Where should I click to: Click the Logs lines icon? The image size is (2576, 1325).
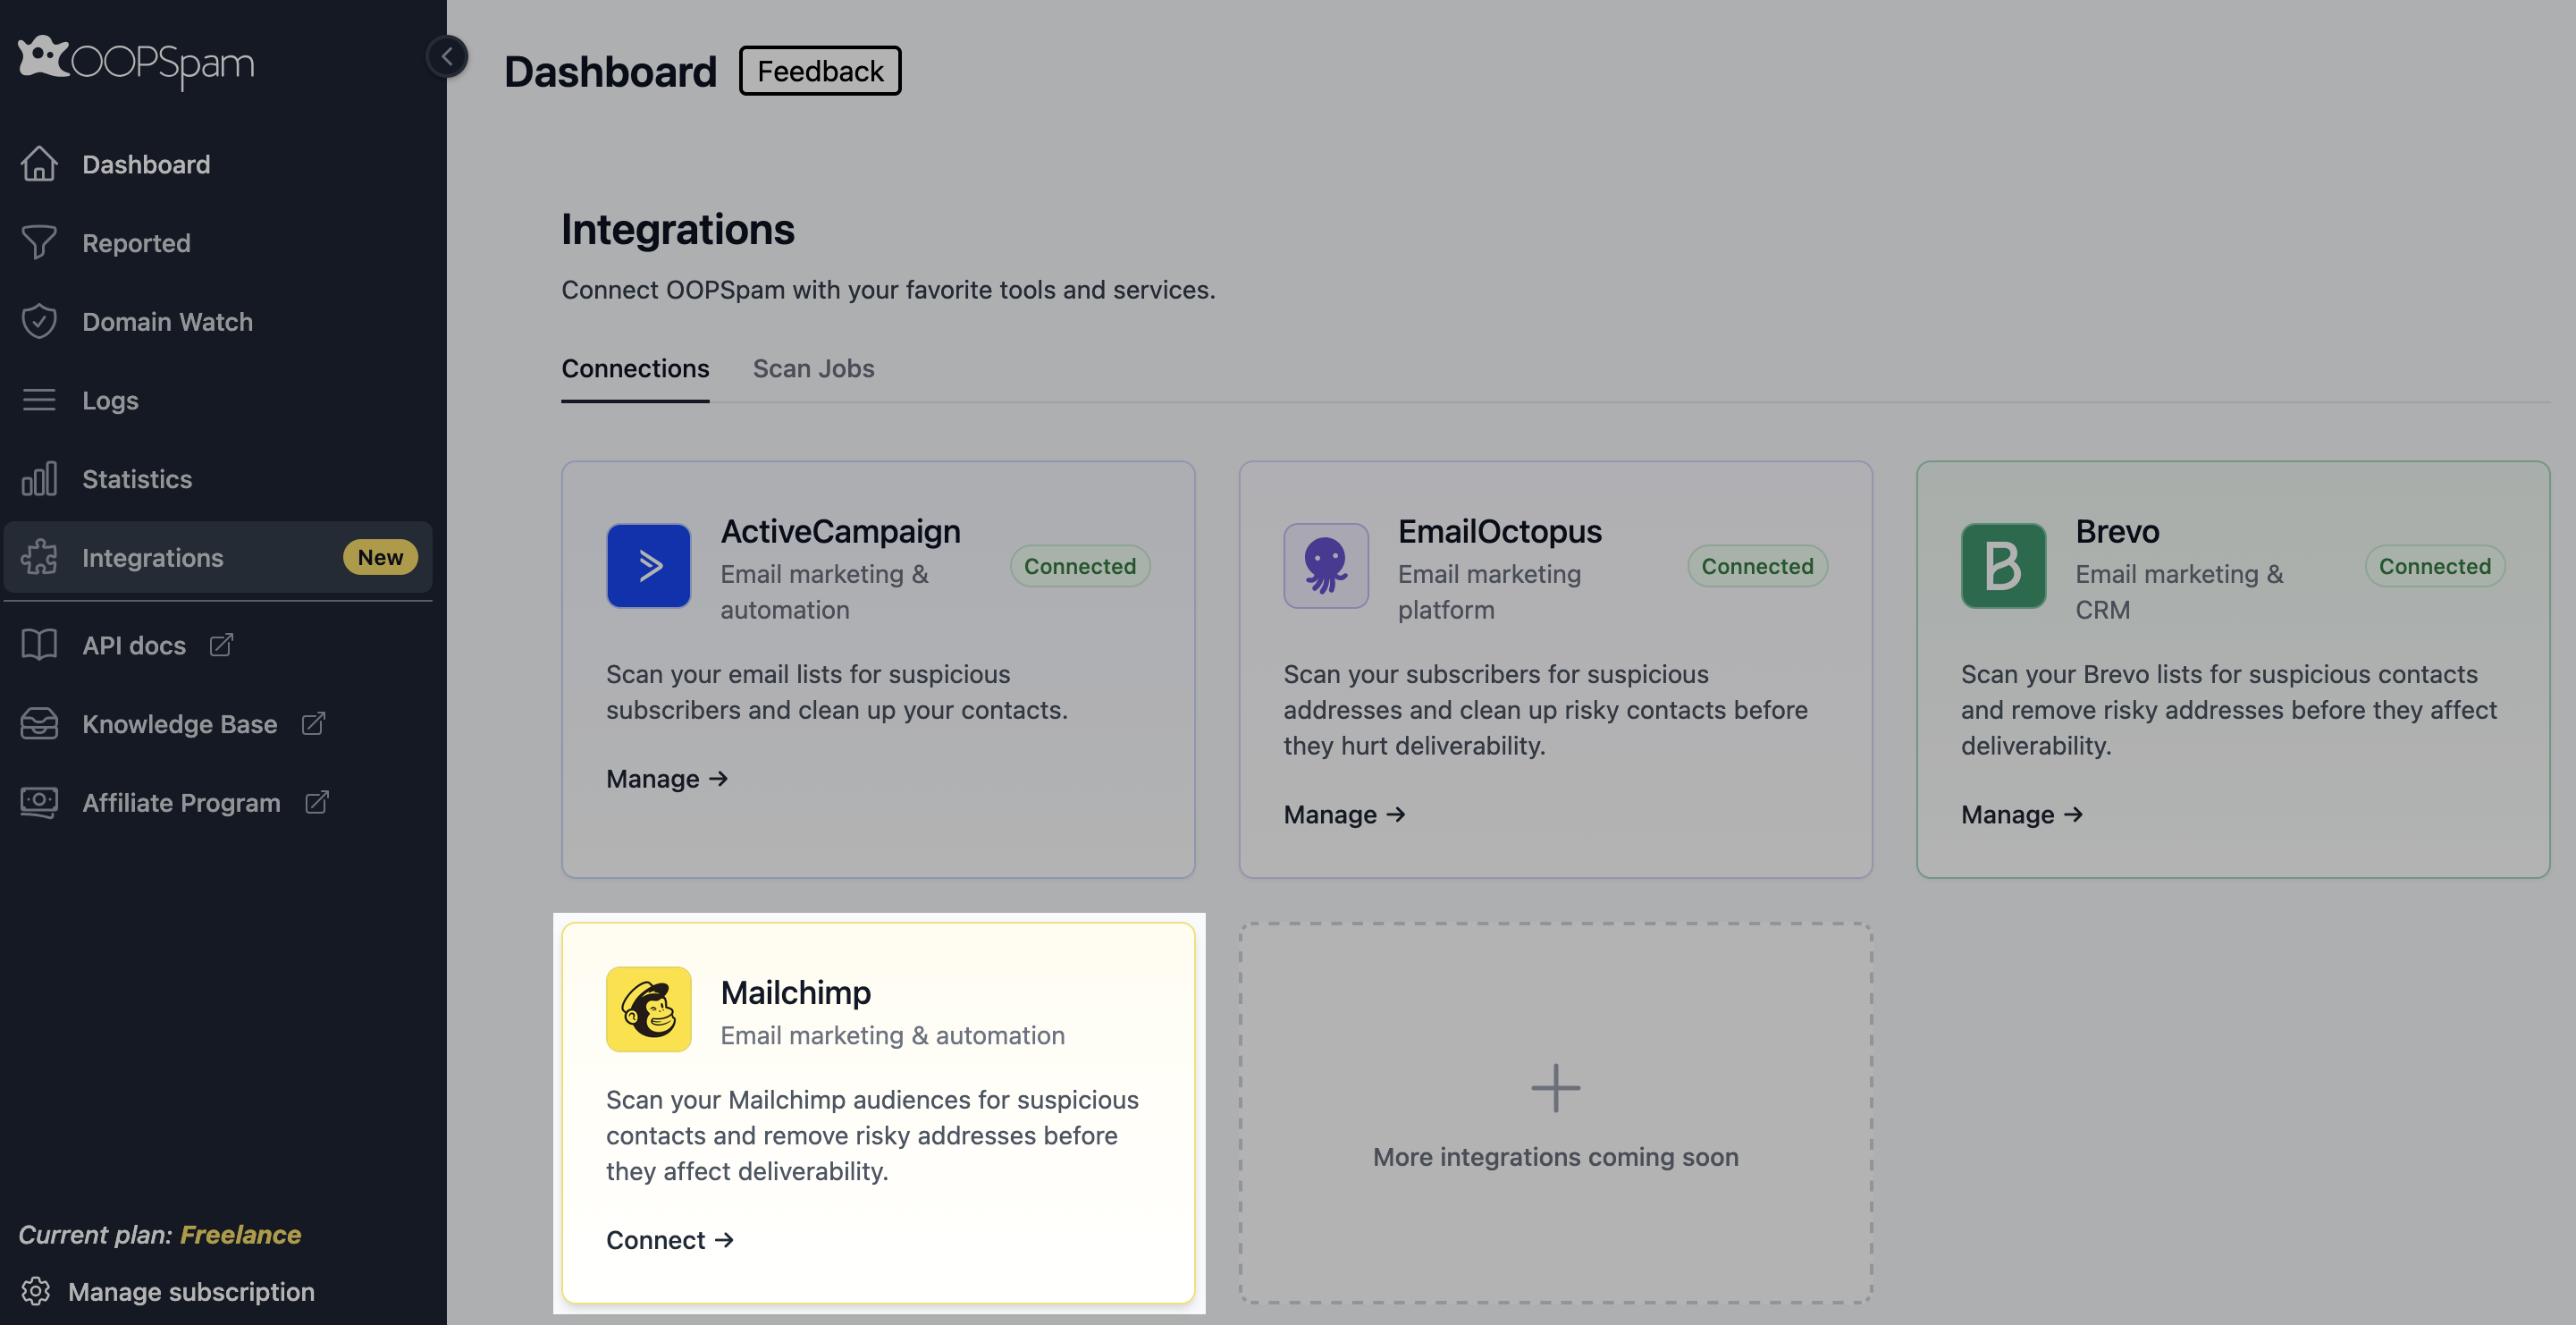39,400
